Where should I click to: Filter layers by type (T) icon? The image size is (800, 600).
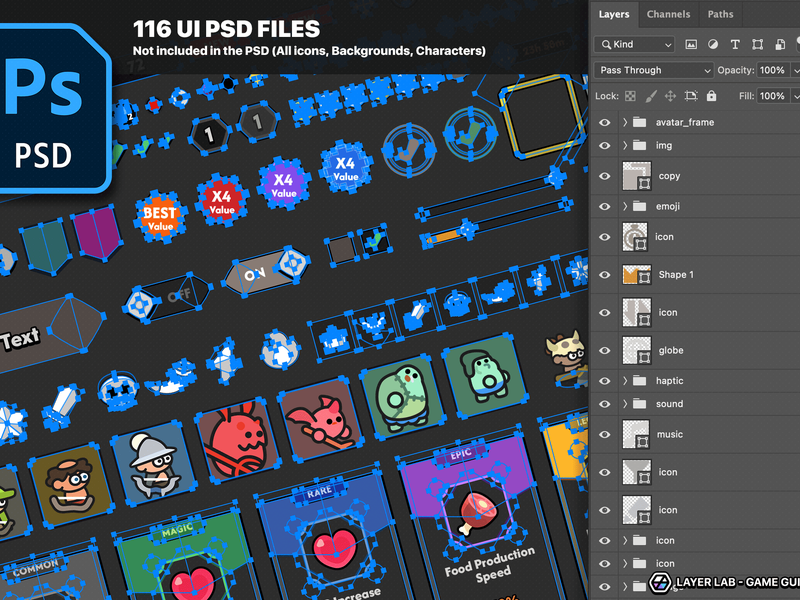point(735,44)
